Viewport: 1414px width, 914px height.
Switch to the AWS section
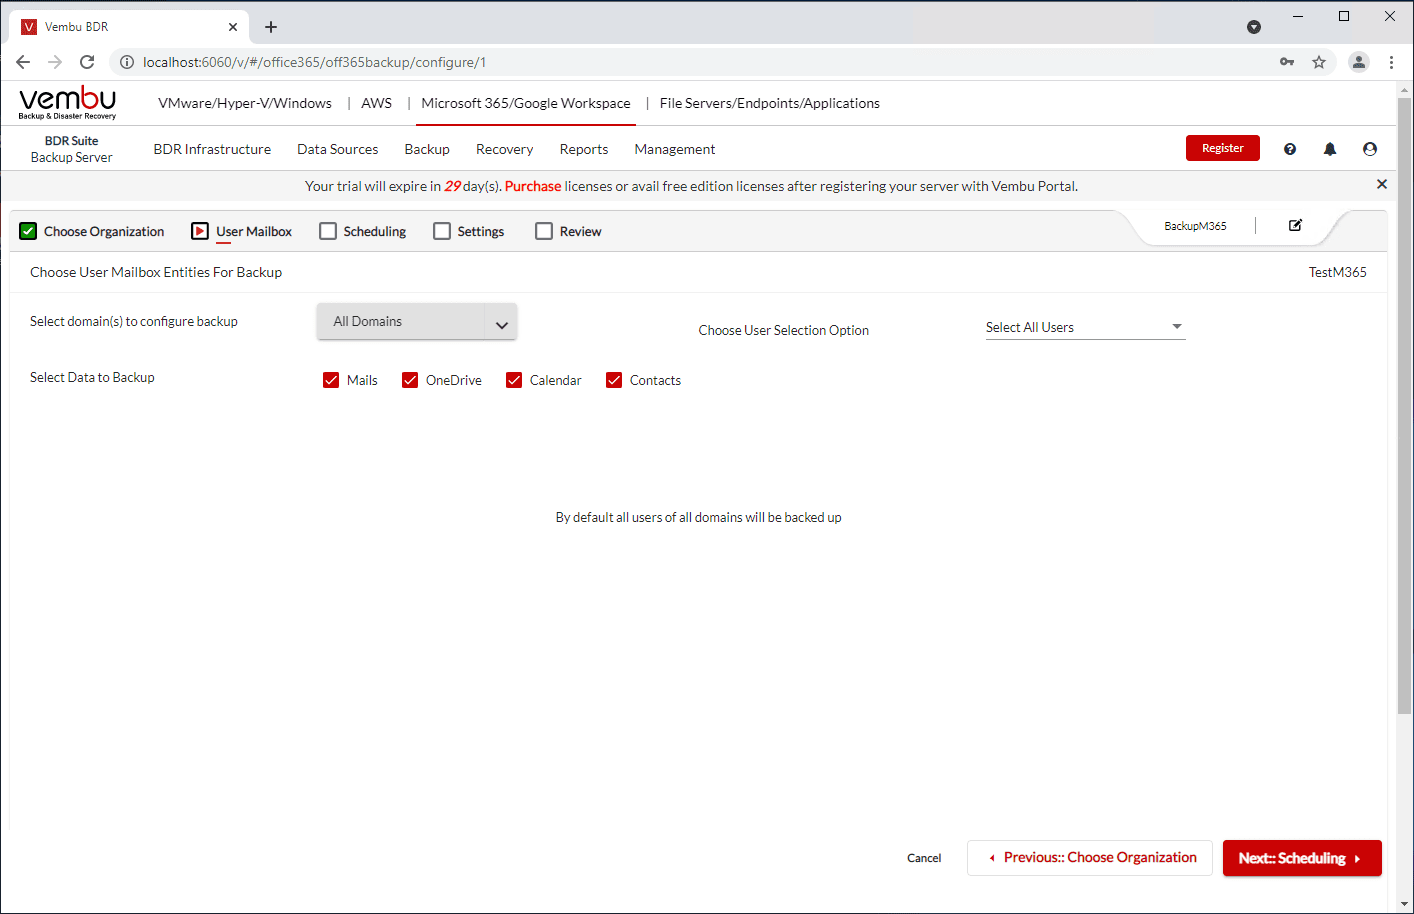377,103
